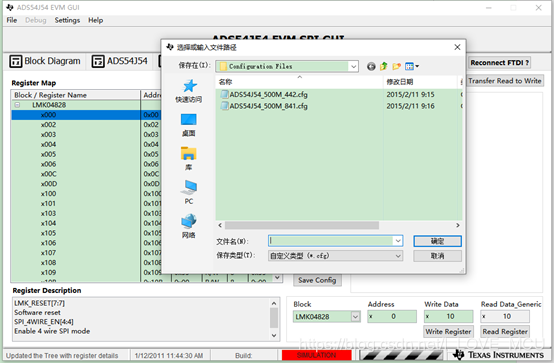This screenshot has height=363, width=554.
Task: Open the Debug menu
Action: click(x=36, y=20)
